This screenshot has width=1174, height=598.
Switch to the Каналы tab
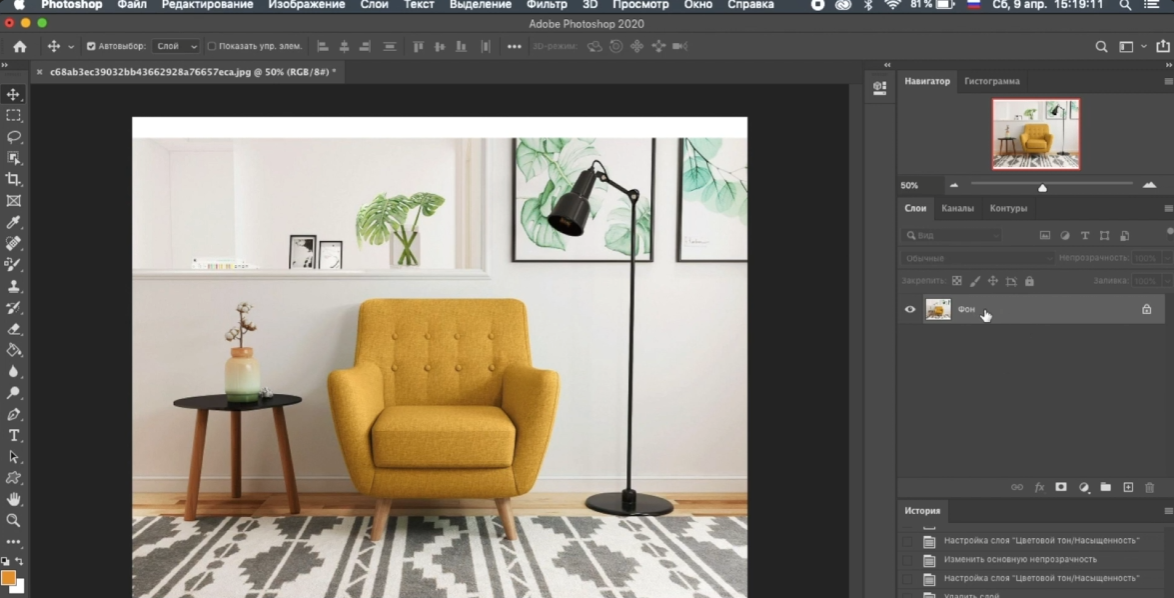pos(958,209)
